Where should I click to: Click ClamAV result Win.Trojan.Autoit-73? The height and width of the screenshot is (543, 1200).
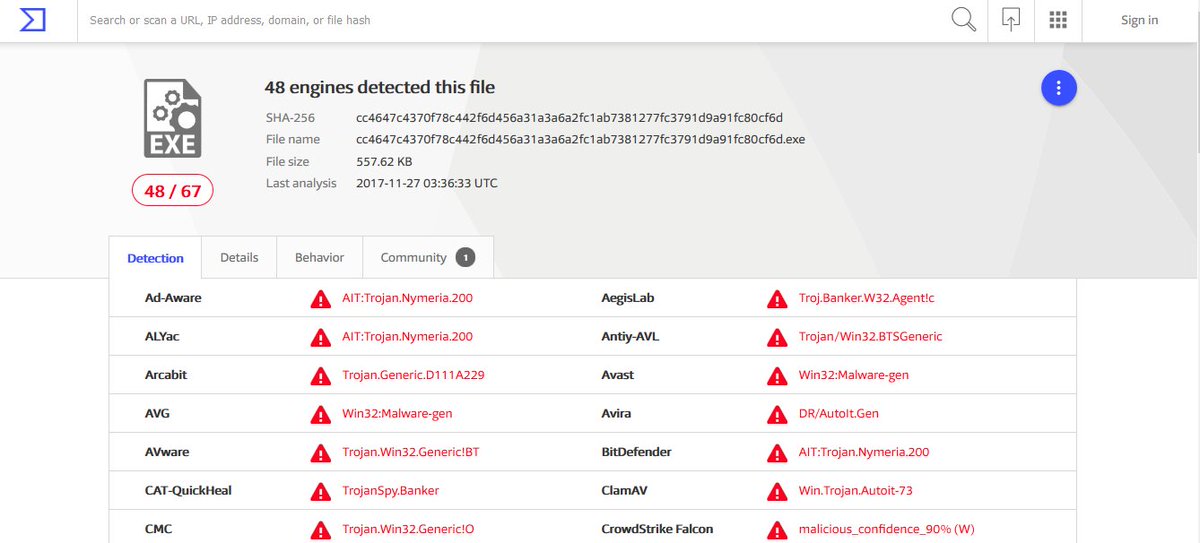856,491
